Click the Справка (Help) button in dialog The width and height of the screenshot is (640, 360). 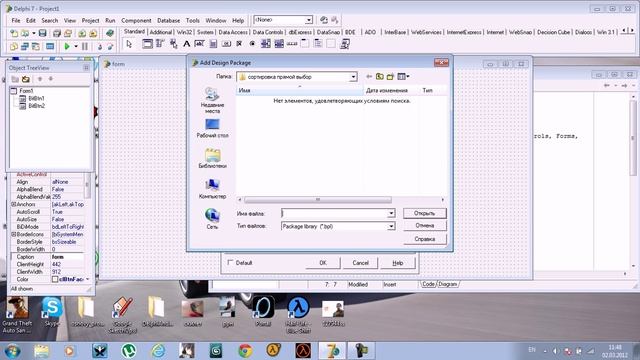tap(424, 239)
